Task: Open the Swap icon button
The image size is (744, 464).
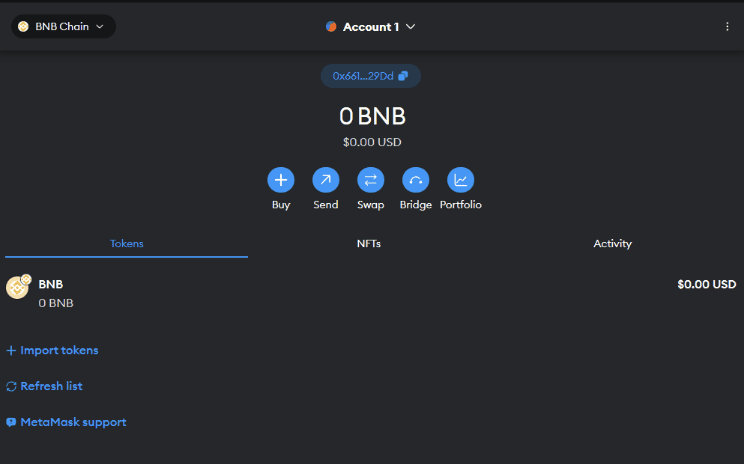Action: click(x=370, y=180)
